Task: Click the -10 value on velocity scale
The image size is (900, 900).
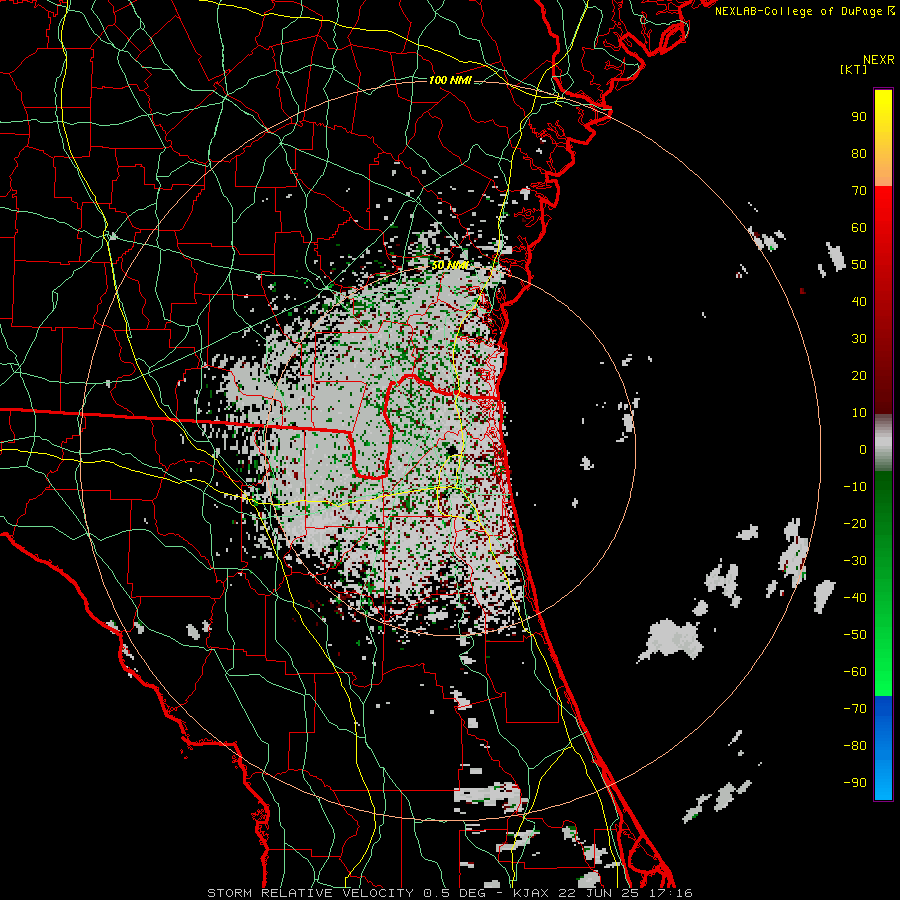Action: tap(855, 487)
